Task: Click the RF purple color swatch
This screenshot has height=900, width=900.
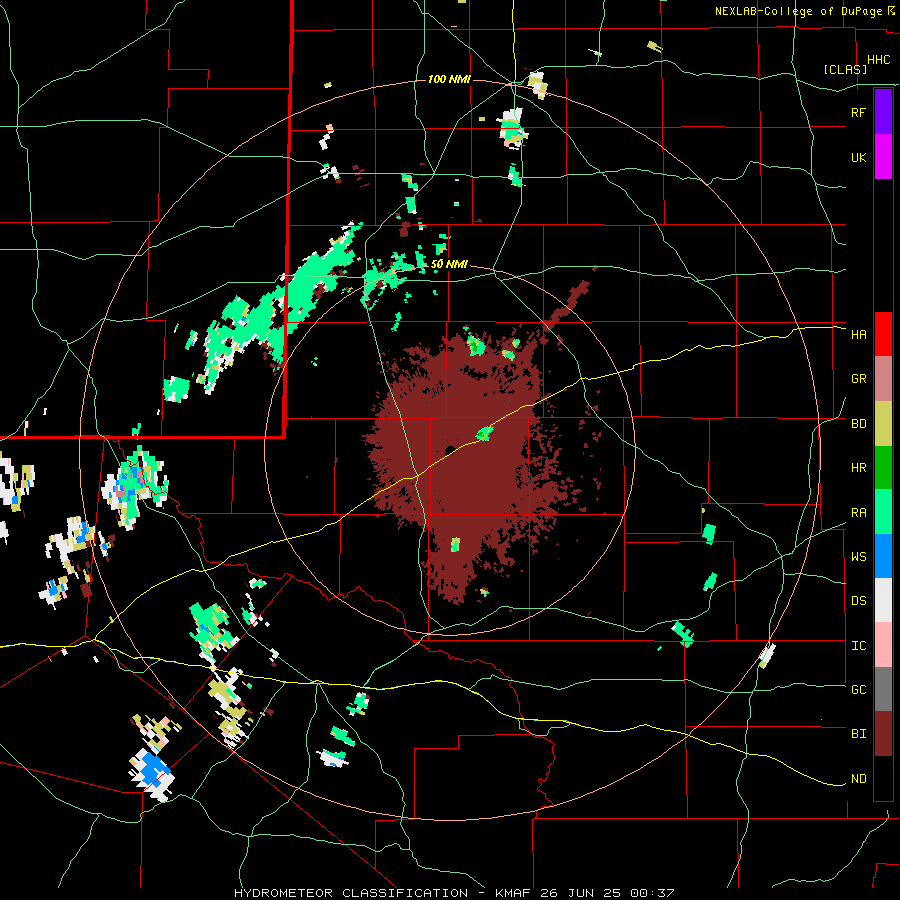Action: [x=883, y=112]
